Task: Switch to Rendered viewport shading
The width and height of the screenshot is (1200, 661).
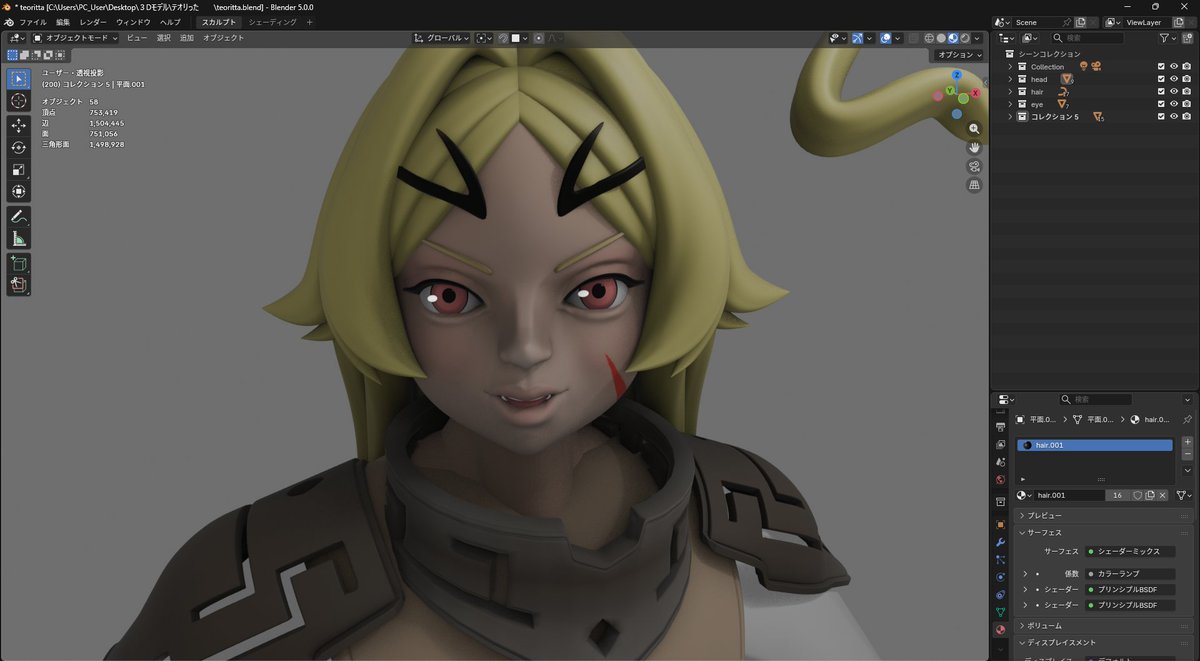Action: (x=964, y=38)
